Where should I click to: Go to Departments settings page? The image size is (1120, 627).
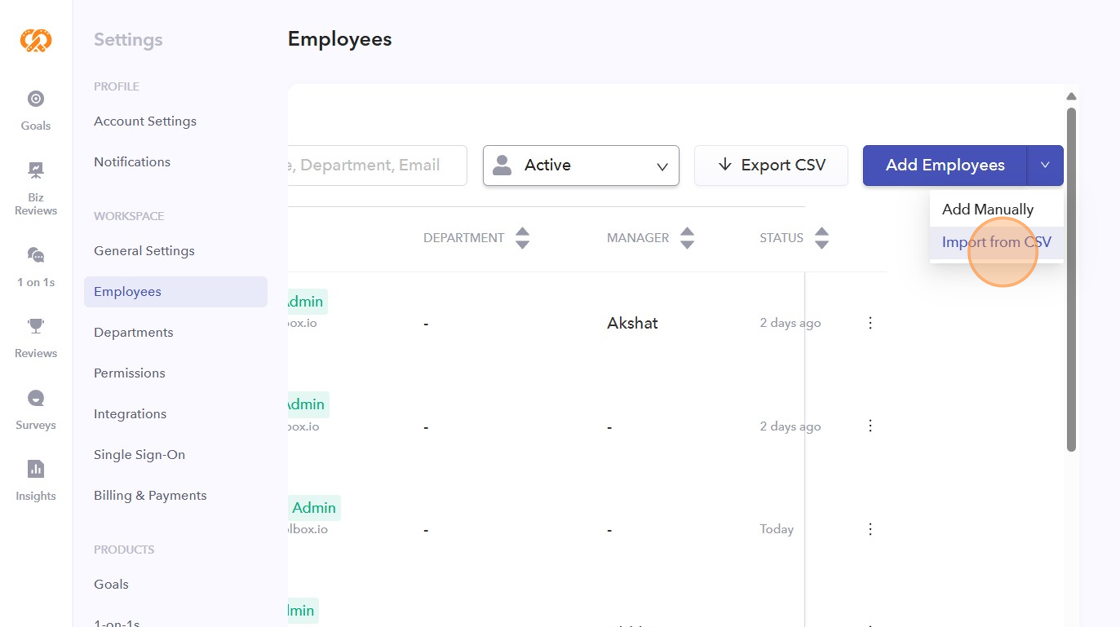click(133, 333)
